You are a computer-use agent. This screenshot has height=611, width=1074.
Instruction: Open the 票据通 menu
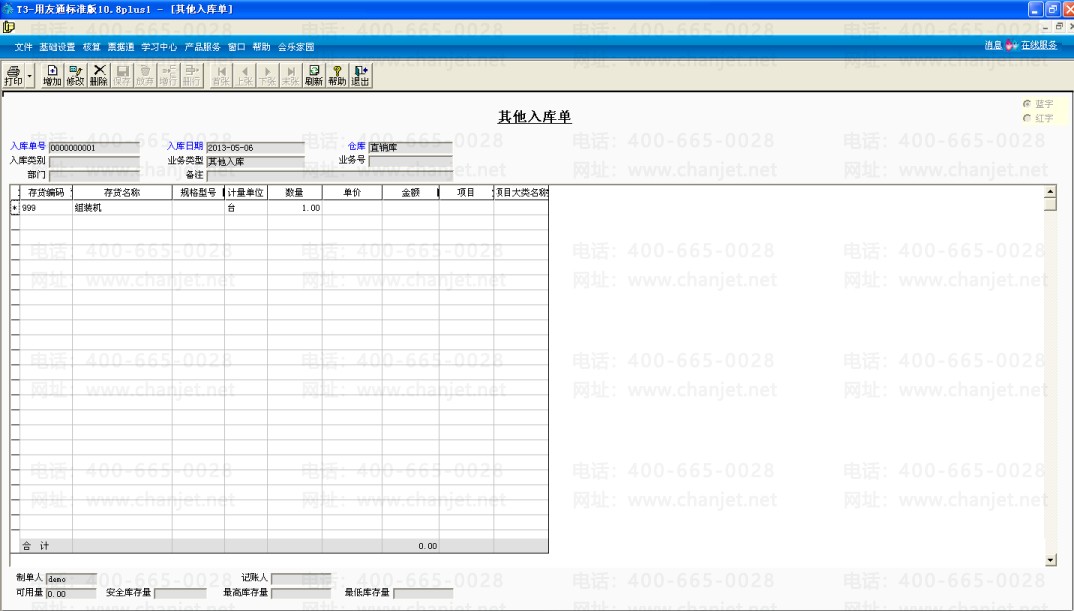pos(121,47)
